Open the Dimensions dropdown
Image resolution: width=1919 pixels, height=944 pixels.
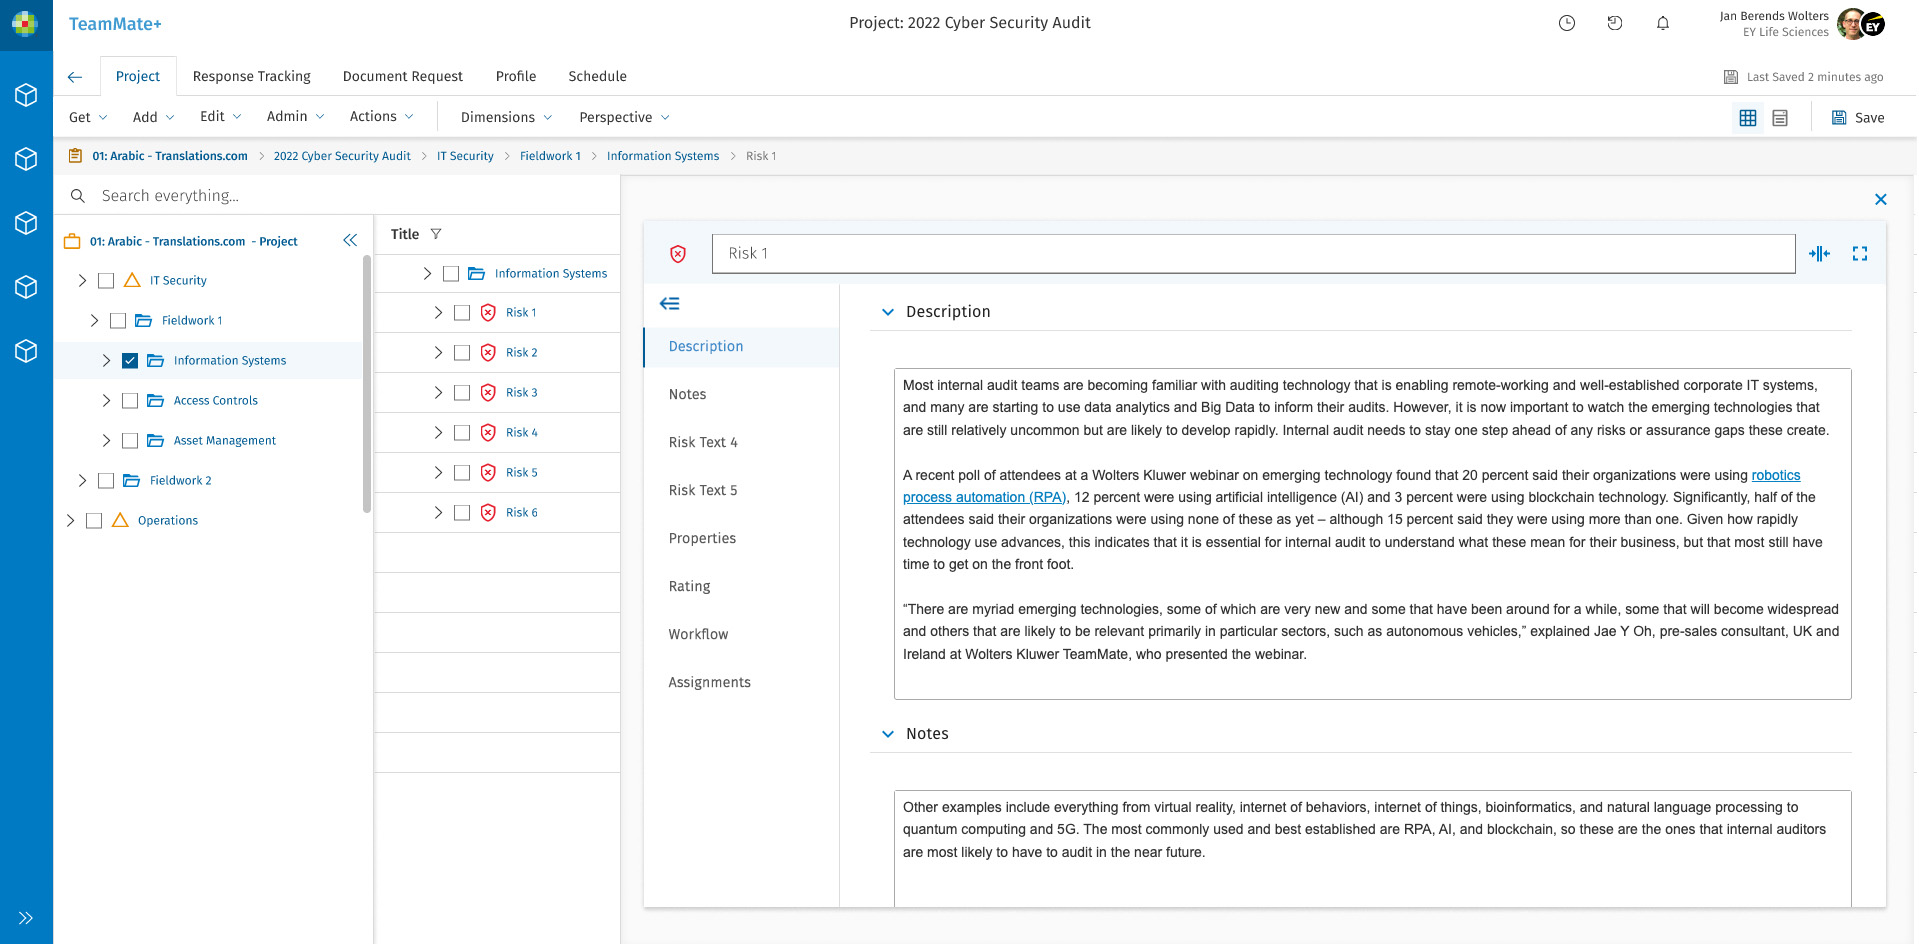(506, 117)
